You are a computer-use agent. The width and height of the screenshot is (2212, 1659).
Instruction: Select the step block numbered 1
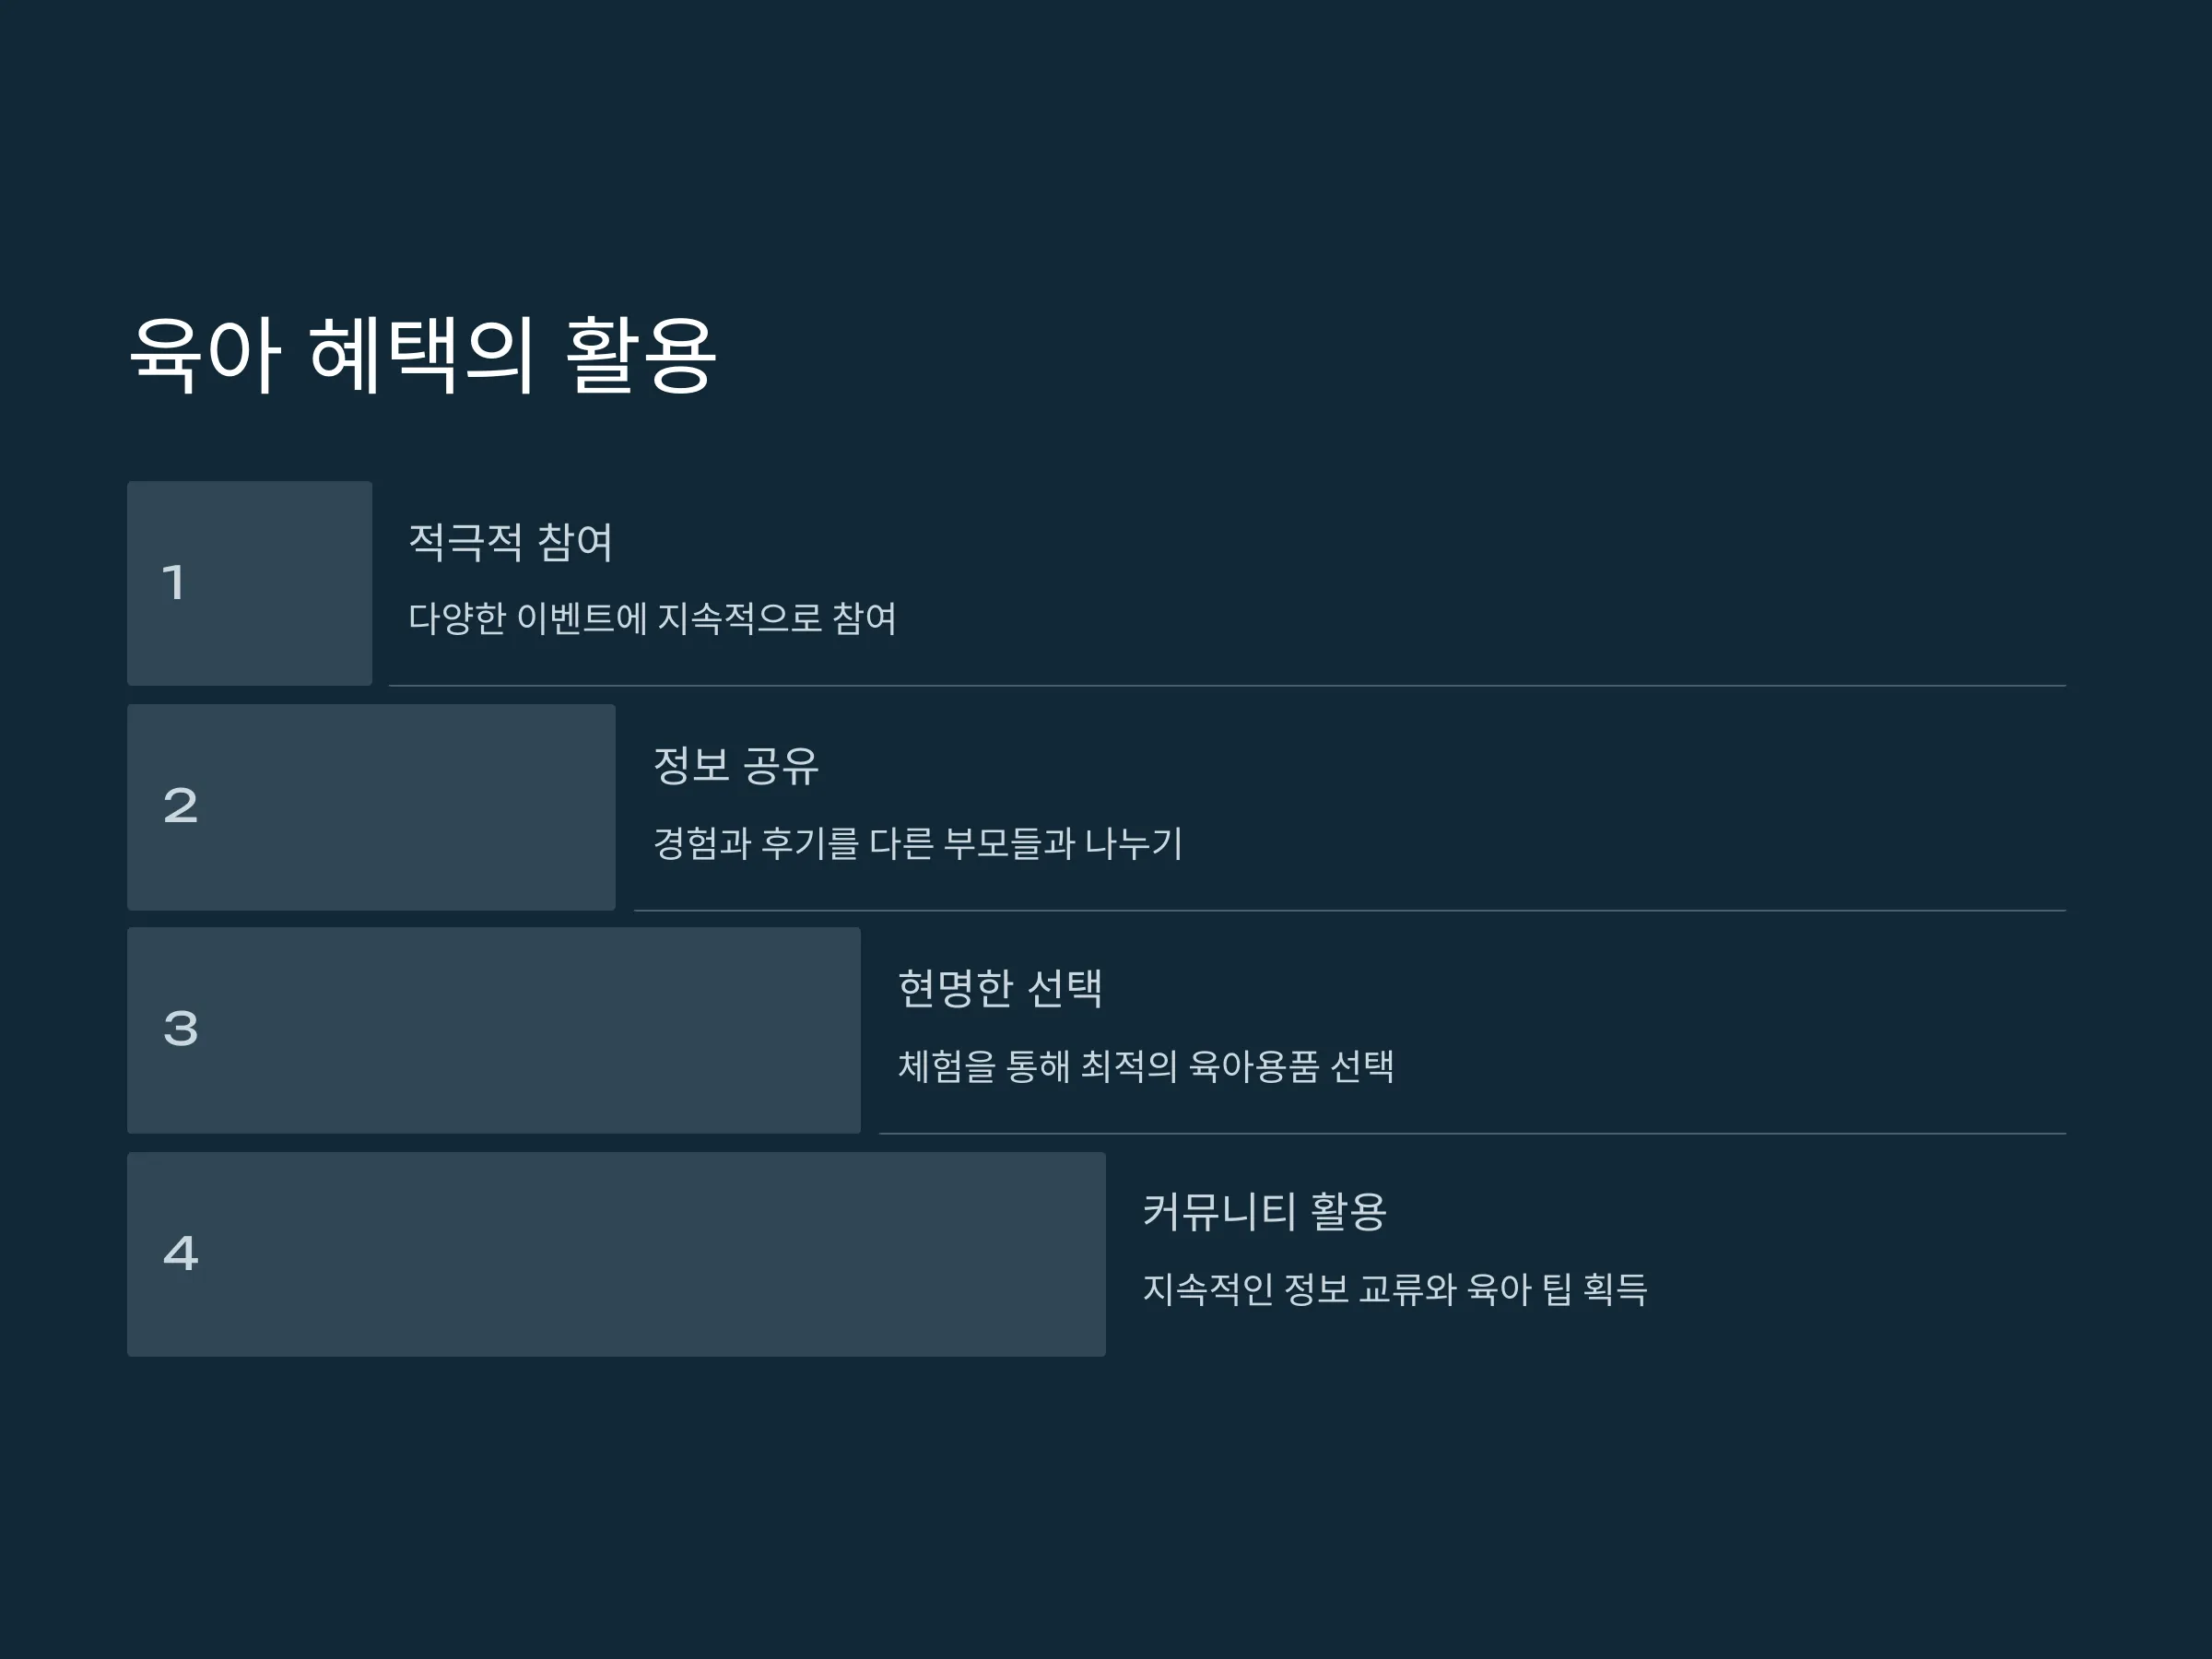pos(249,583)
